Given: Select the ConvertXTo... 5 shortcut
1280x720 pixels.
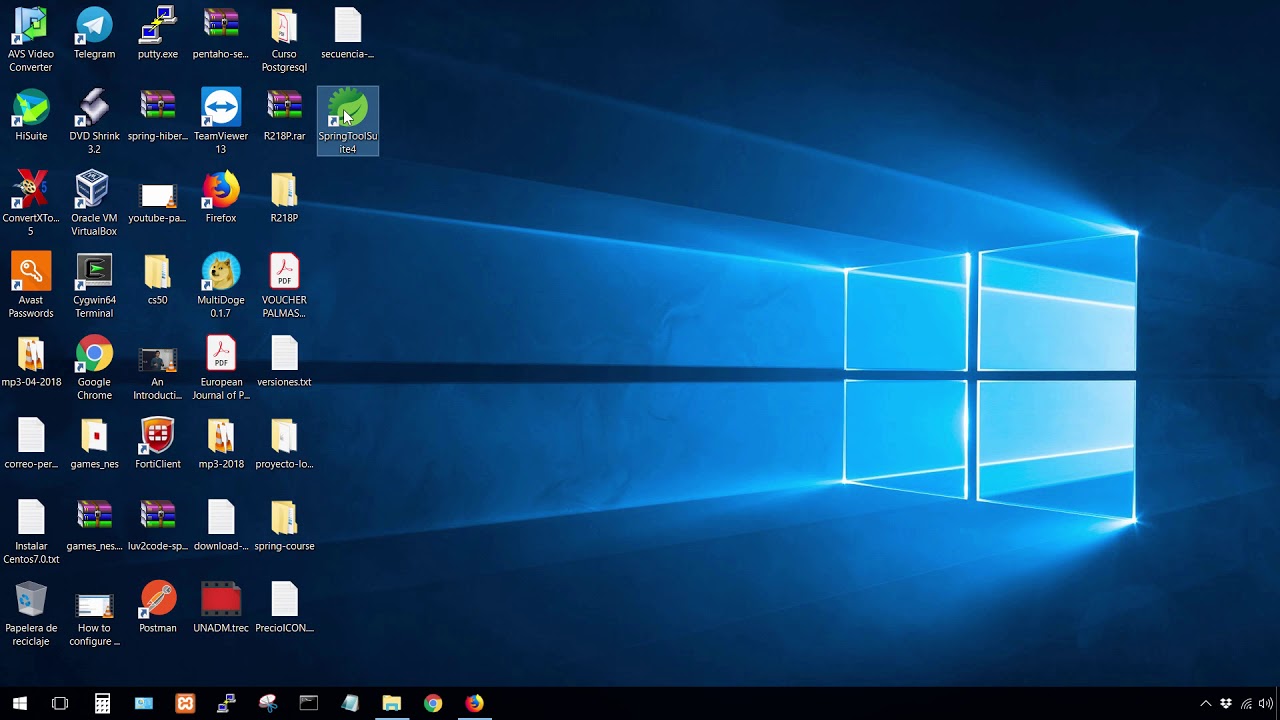Looking at the screenshot, I should pyautogui.click(x=31, y=204).
